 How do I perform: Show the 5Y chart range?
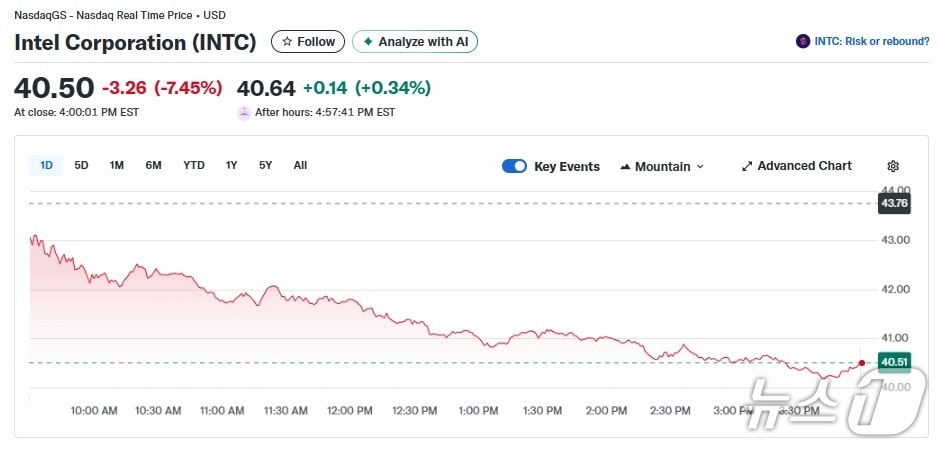pos(265,165)
